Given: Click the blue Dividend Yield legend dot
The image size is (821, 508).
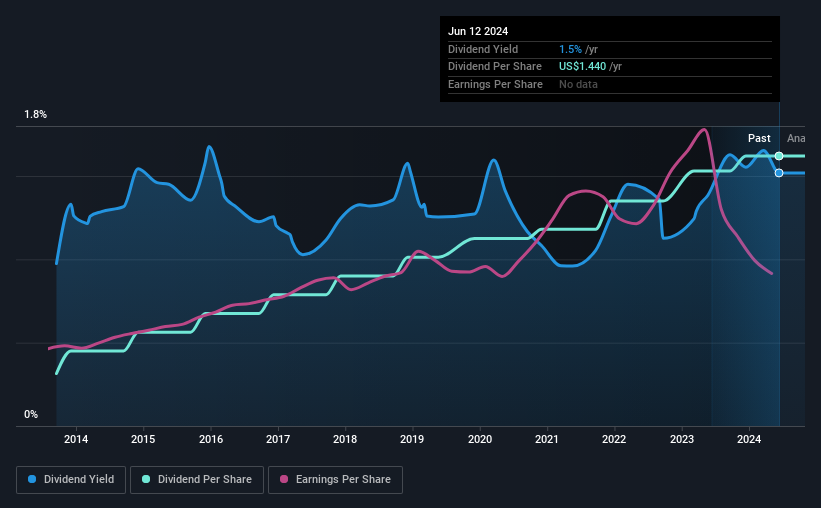Looking at the screenshot, I should (x=32, y=479).
